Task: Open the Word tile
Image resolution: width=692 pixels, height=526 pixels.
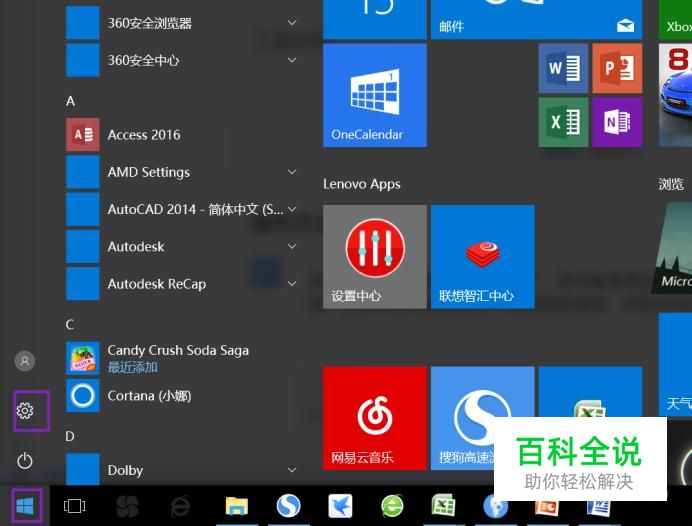Action: 563,68
